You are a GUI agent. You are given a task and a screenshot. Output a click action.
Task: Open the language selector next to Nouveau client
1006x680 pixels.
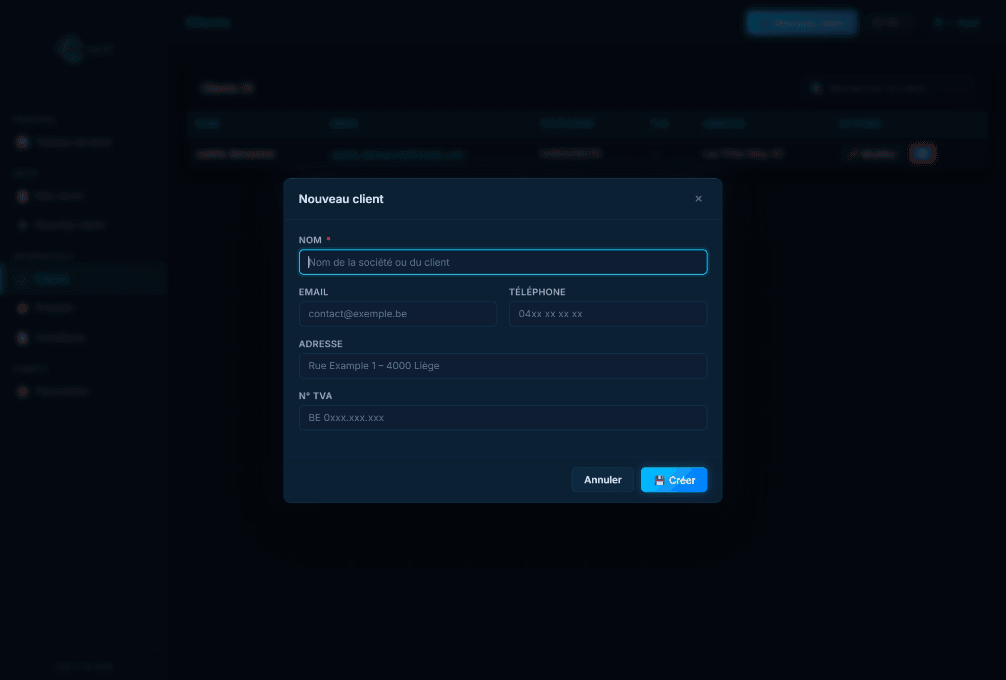(x=887, y=22)
